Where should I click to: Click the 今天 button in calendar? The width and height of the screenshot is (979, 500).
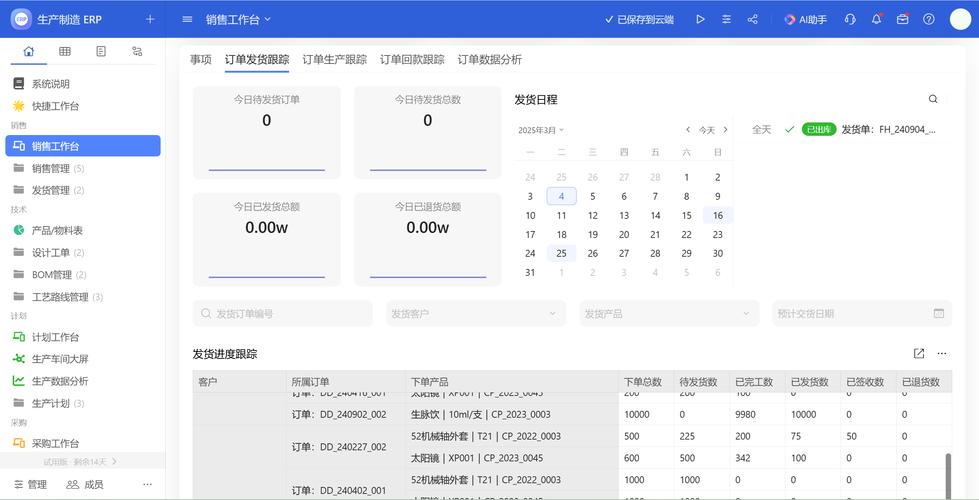click(707, 130)
